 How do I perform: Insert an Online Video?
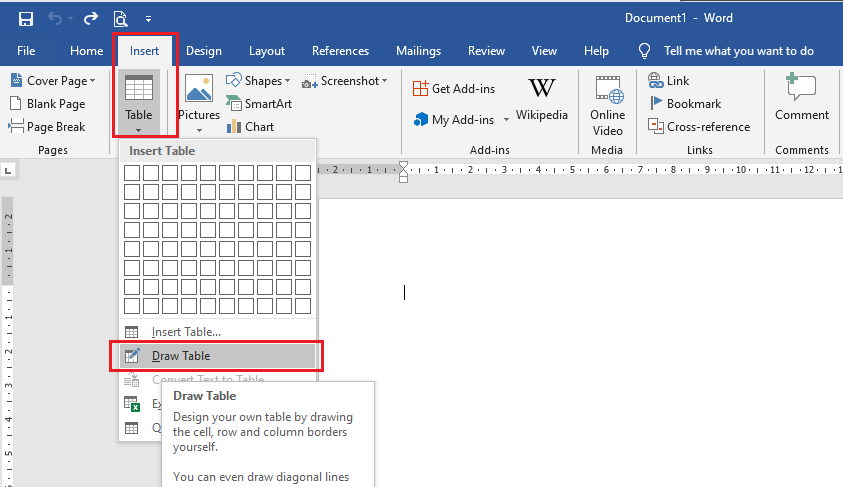tap(608, 106)
